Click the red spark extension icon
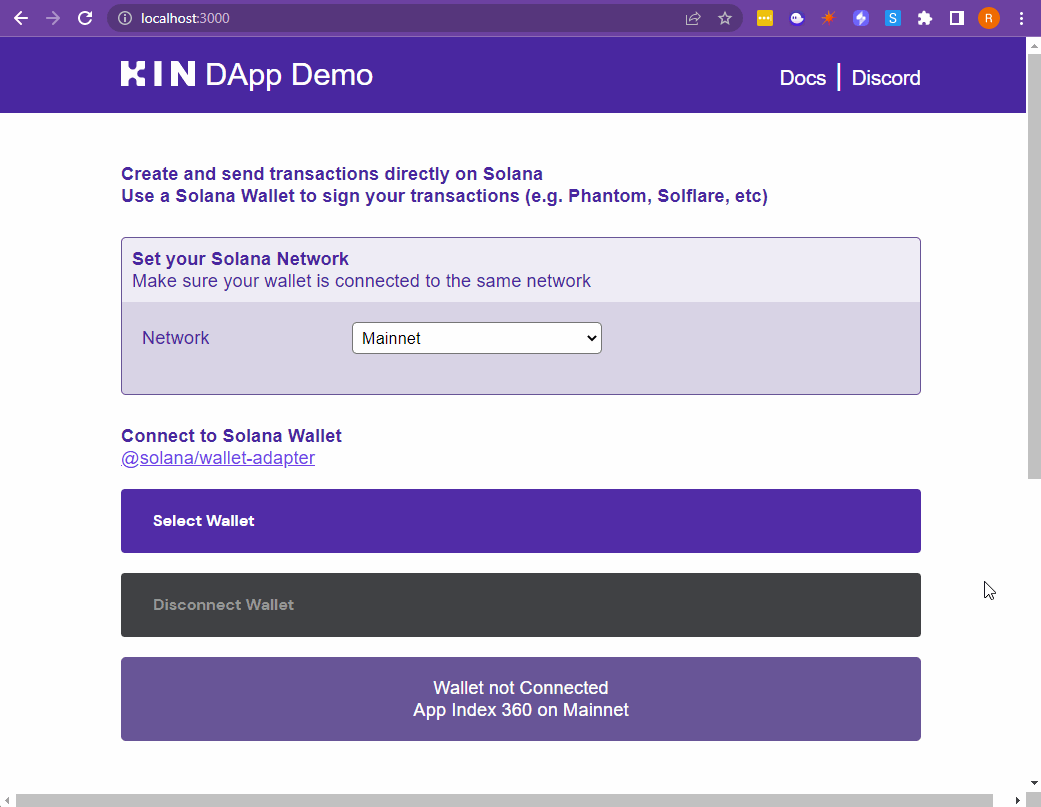The width and height of the screenshot is (1041, 807). (829, 18)
